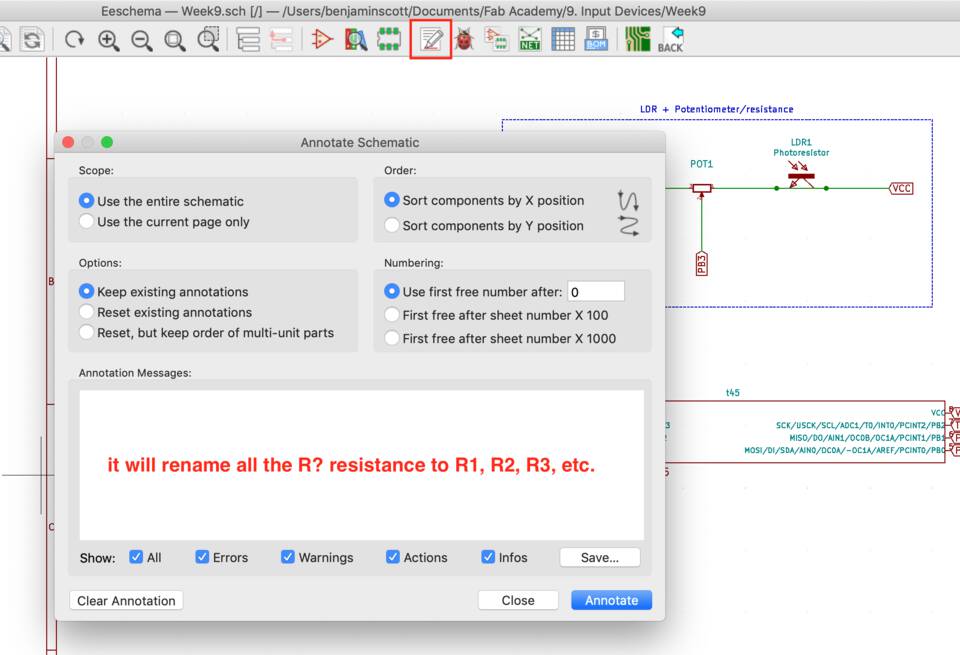Run electrical rules check ladybug icon
The width and height of the screenshot is (960, 655).
(x=465, y=40)
